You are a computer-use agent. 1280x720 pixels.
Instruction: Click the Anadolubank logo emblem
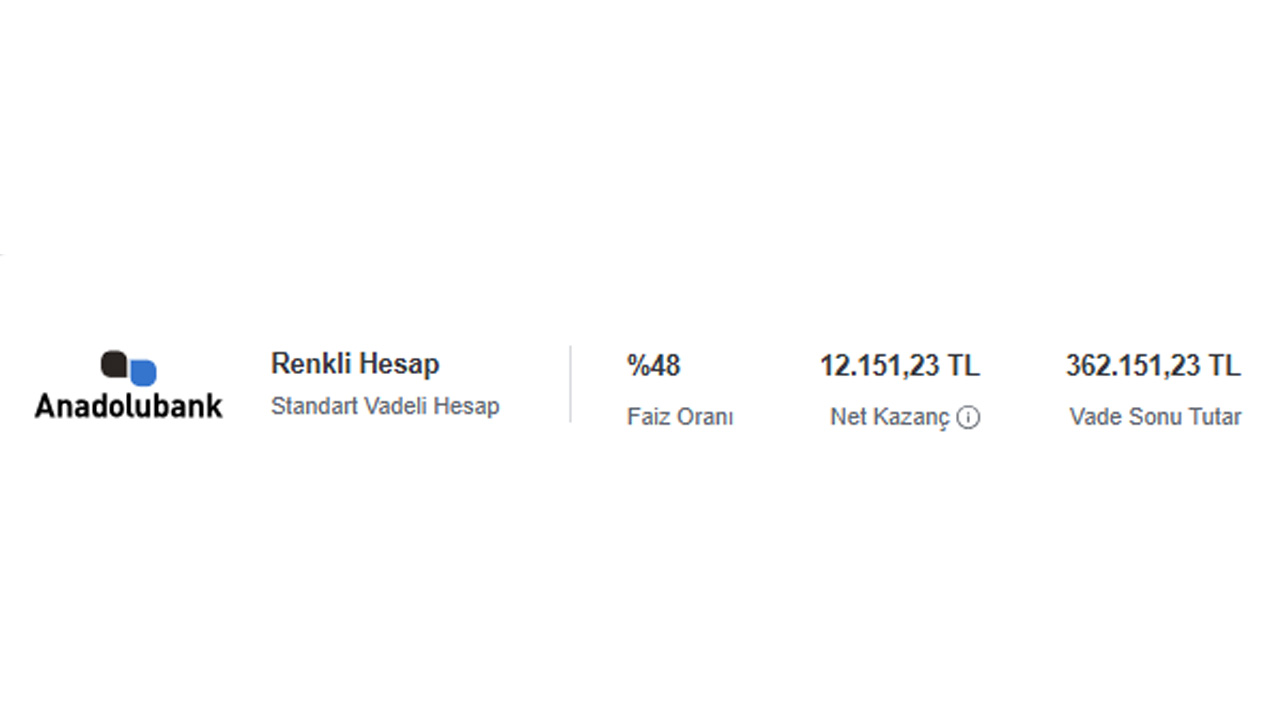coord(129,368)
